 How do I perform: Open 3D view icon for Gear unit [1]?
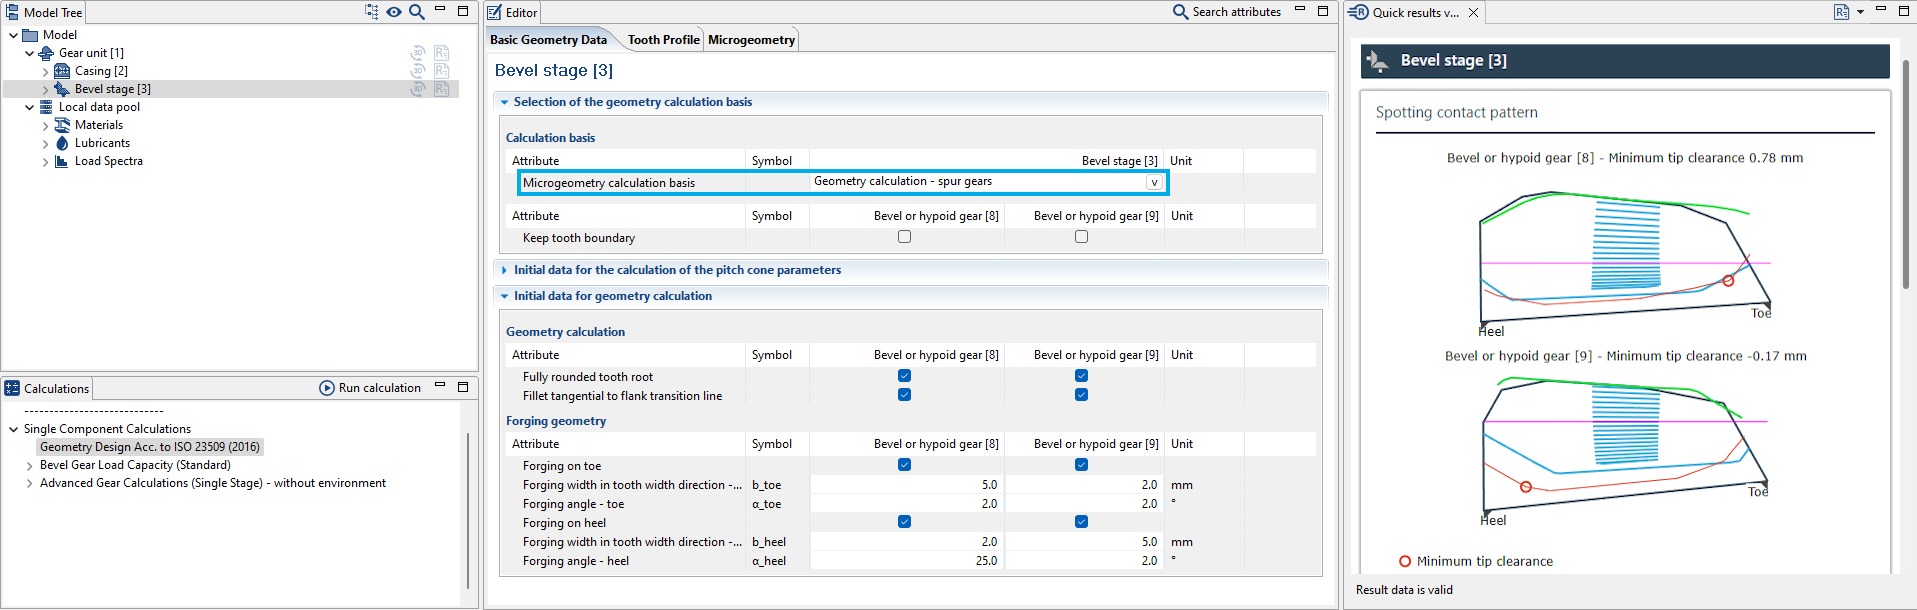pyautogui.click(x=419, y=53)
